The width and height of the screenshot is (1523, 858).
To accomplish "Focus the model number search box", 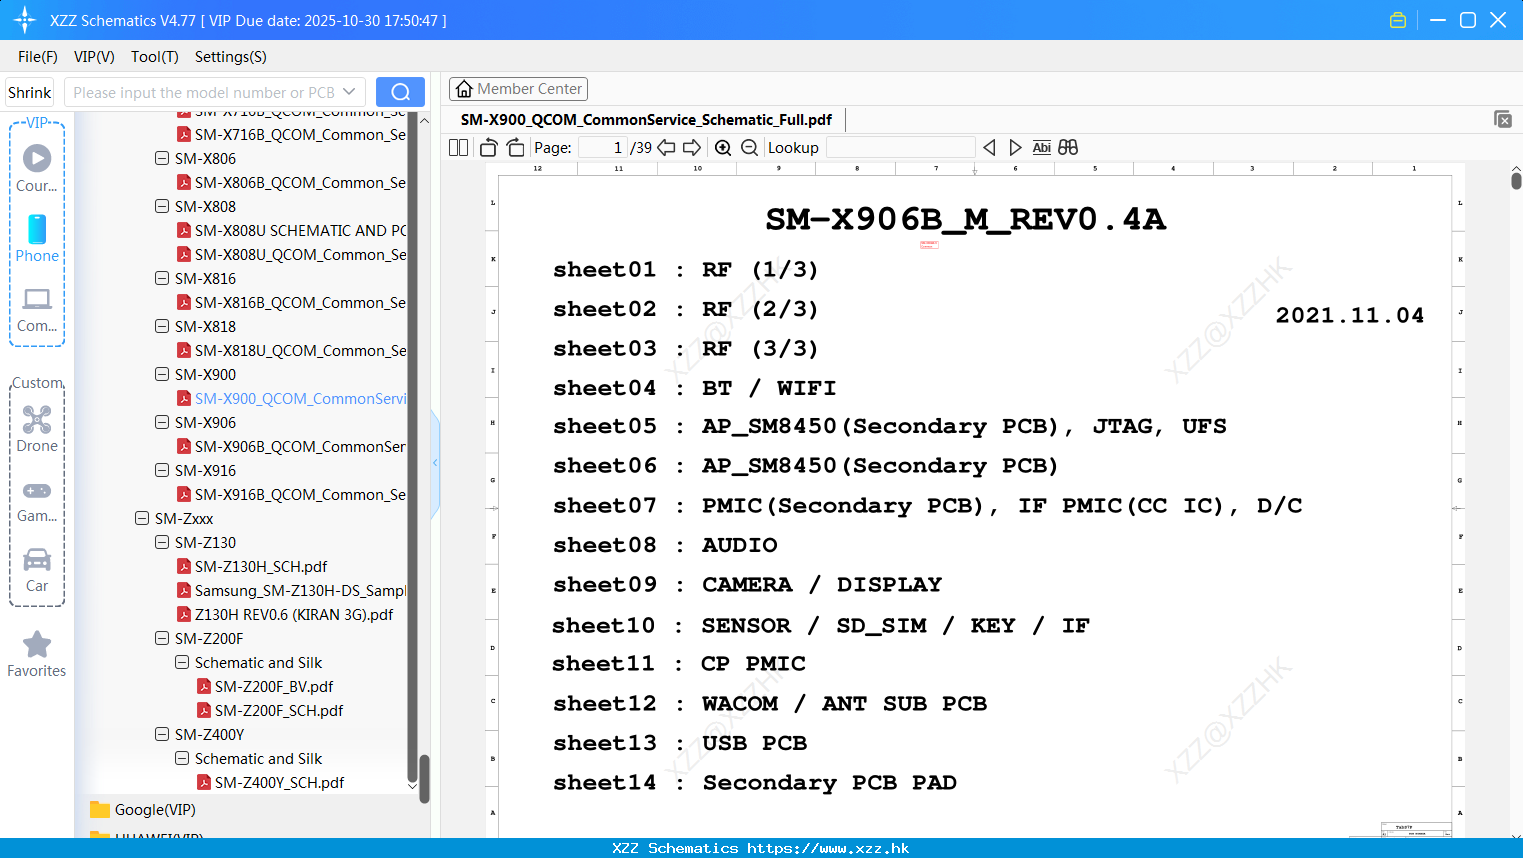I will (x=215, y=92).
